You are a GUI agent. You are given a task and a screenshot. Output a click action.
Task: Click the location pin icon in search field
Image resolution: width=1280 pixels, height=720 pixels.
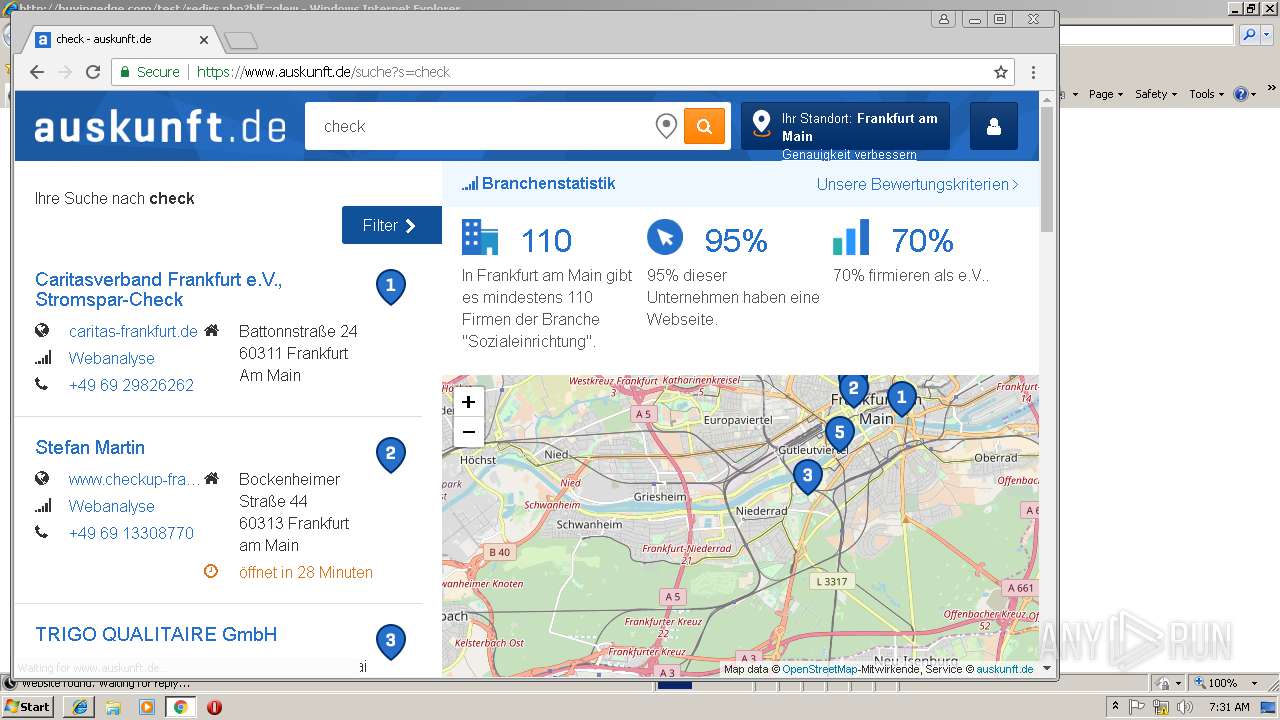click(x=666, y=126)
